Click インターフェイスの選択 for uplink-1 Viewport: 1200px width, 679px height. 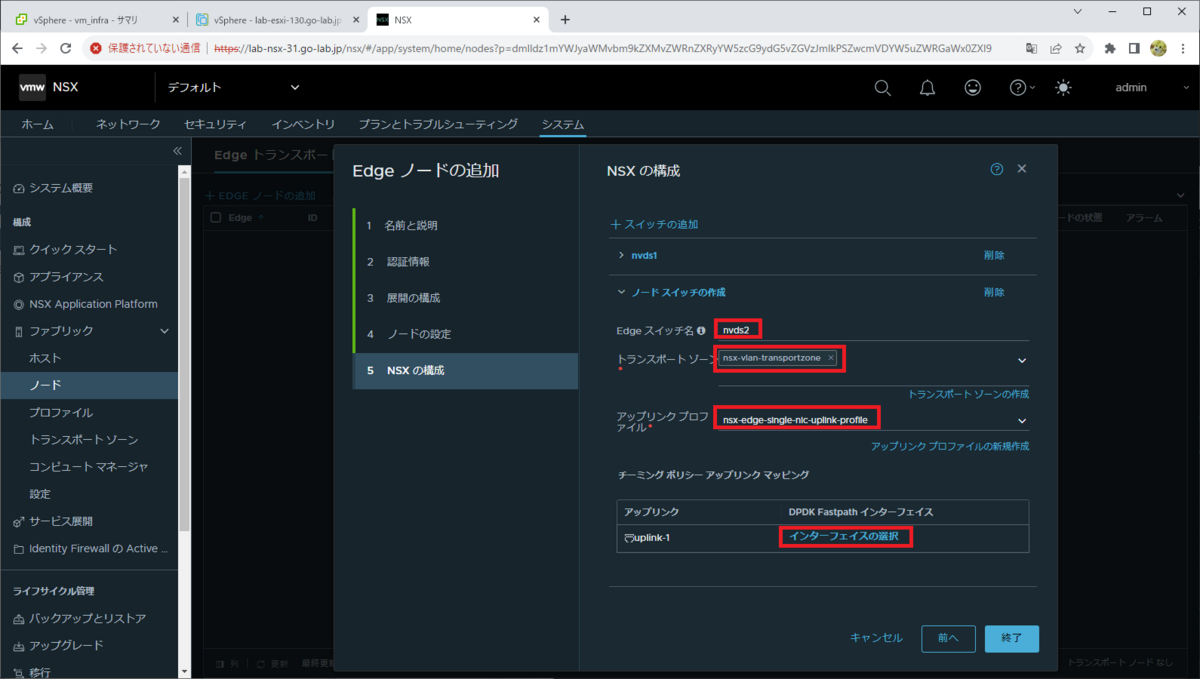[844, 537]
